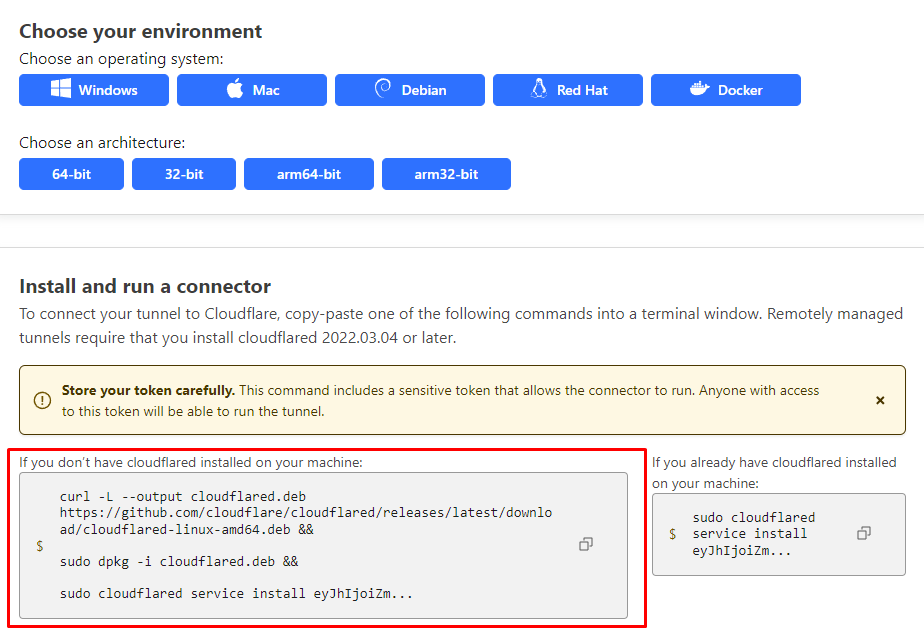Choose the 32-bit architecture
The height and width of the screenshot is (640, 924).
[183, 173]
